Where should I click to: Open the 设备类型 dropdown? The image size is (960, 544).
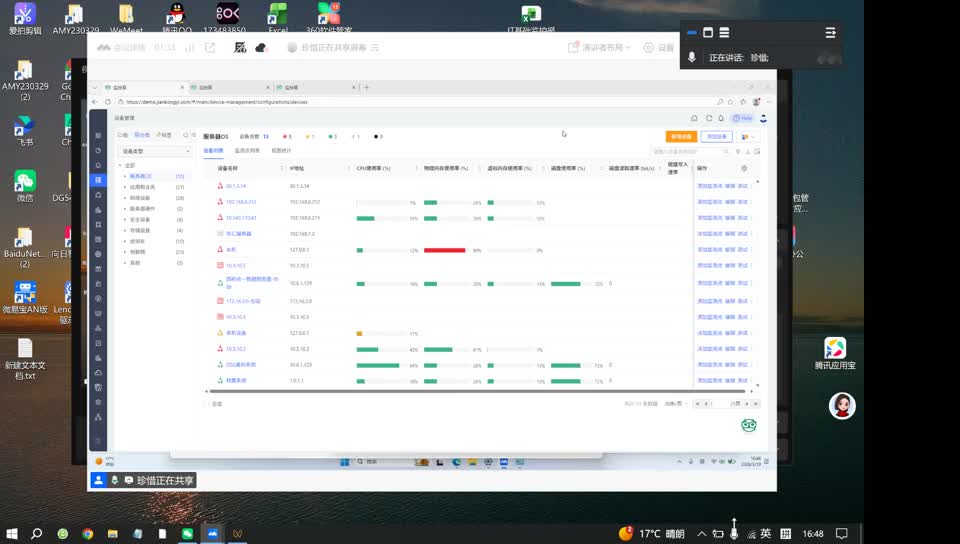(x=154, y=151)
